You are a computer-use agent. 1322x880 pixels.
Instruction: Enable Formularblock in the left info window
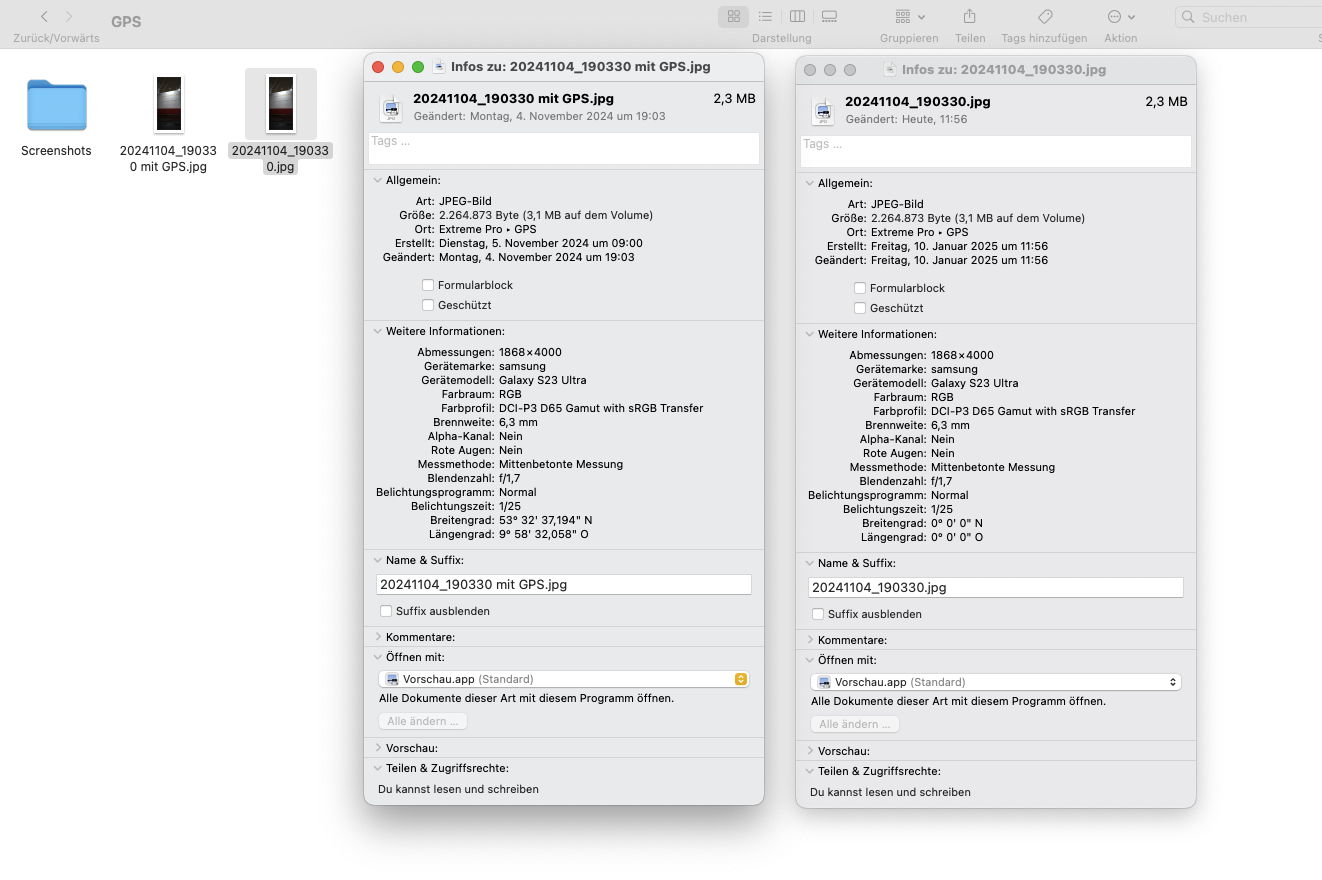point(428,285)
